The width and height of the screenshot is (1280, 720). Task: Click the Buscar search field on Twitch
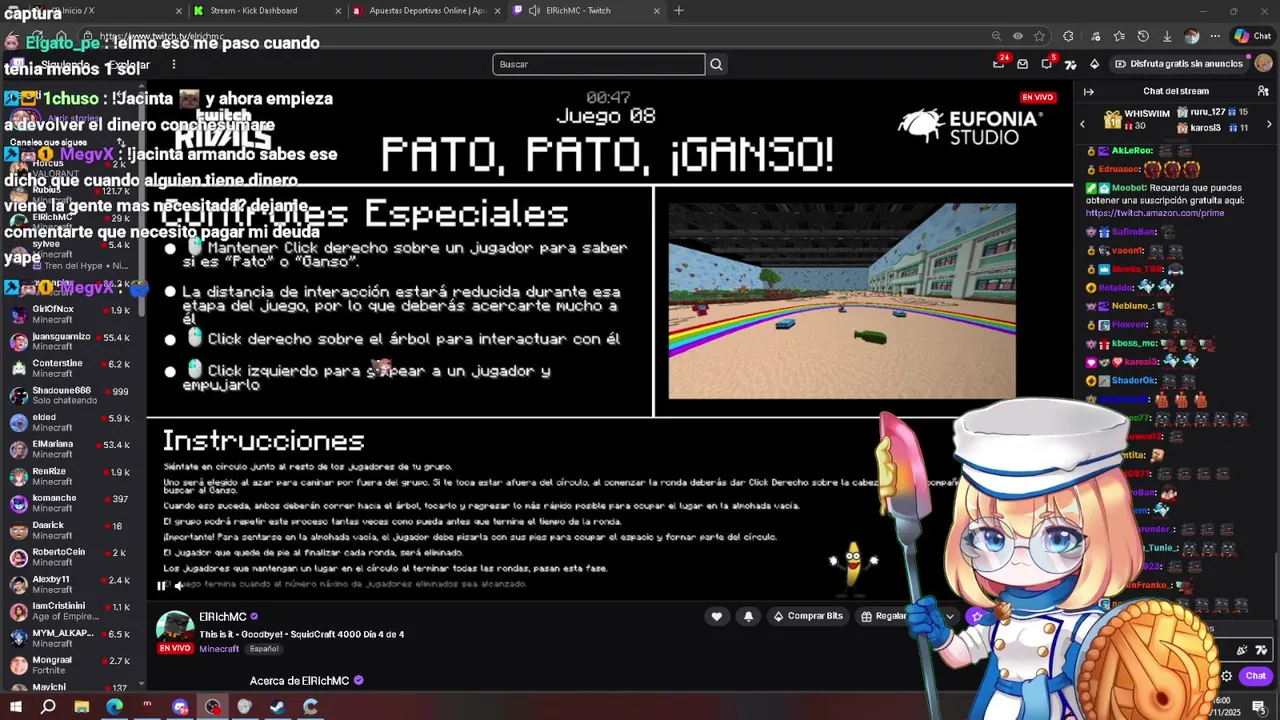(x=598, y=64)
